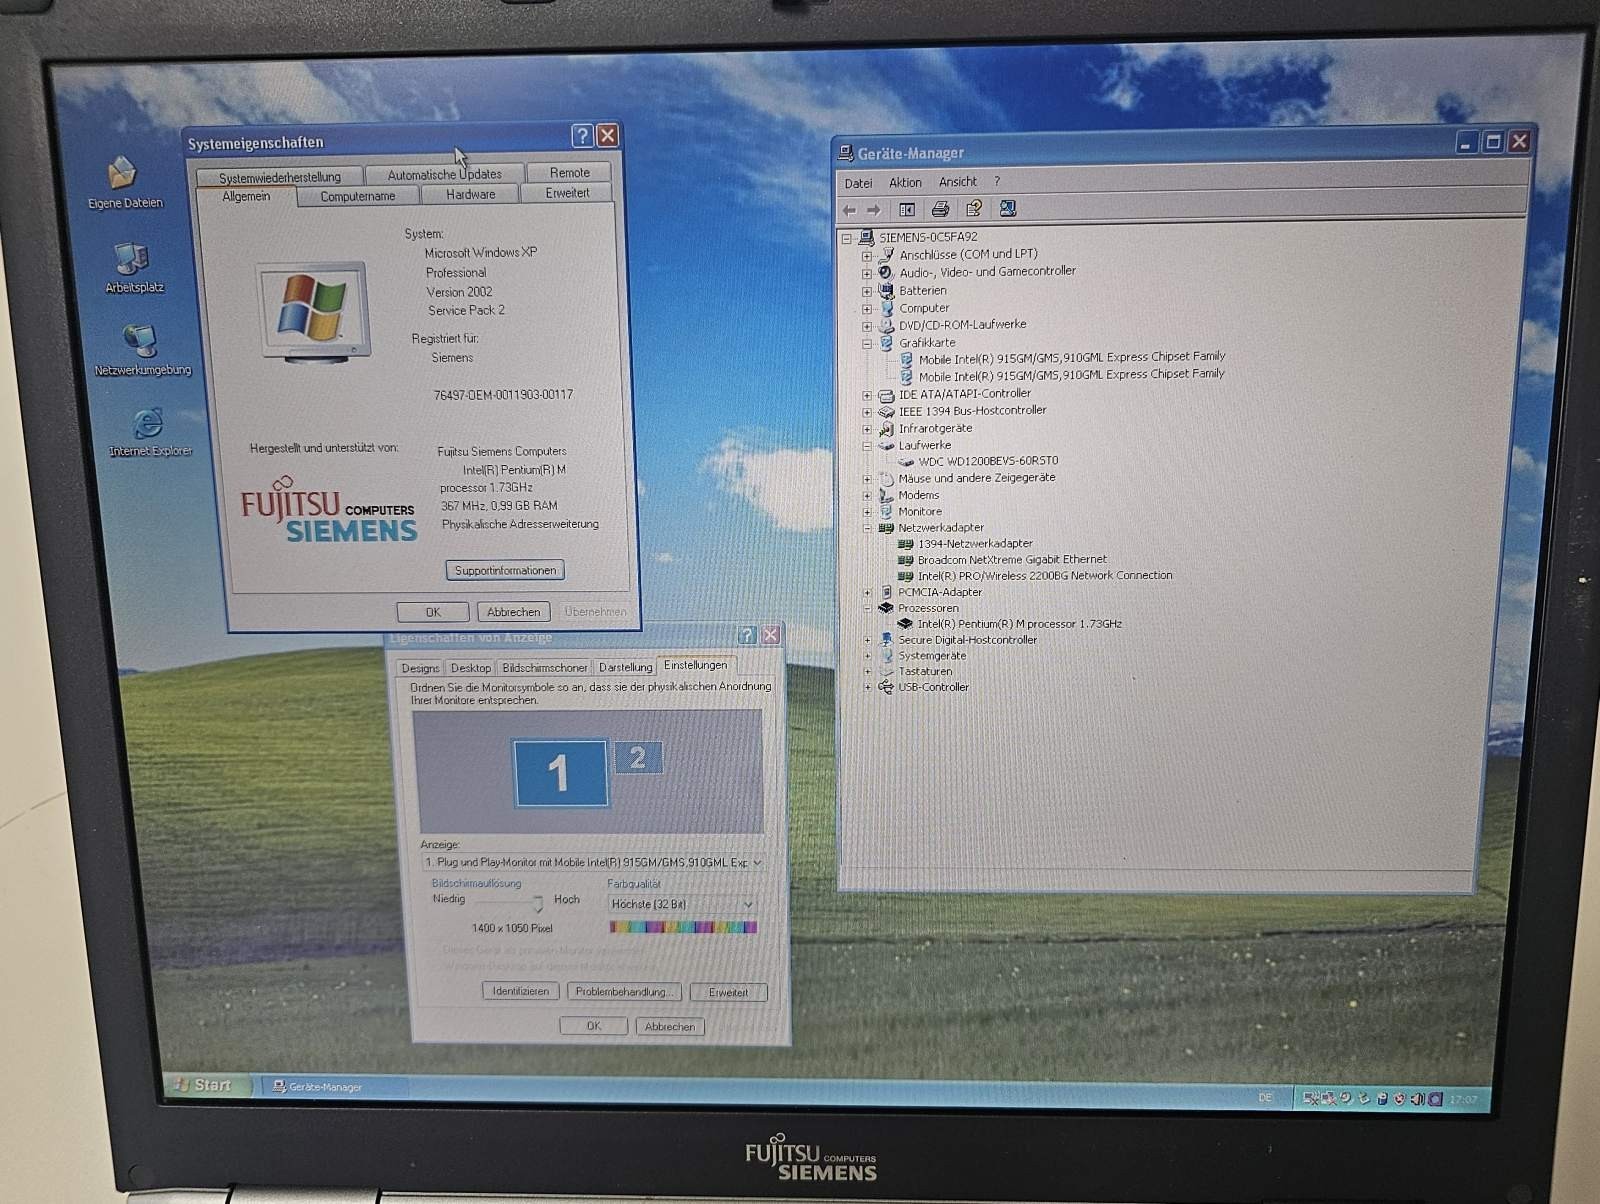Image resolution: width=1600 pixels, height=1204 pixels.
Task: Open the Darstellung tab in display properties
Action: click(x=625, y=667)
